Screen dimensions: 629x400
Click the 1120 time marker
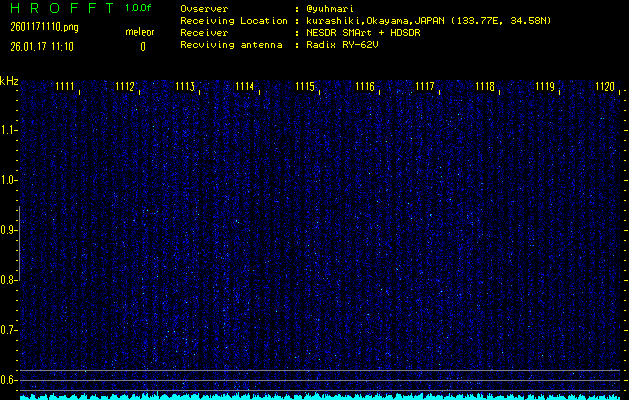pos(605,87)
